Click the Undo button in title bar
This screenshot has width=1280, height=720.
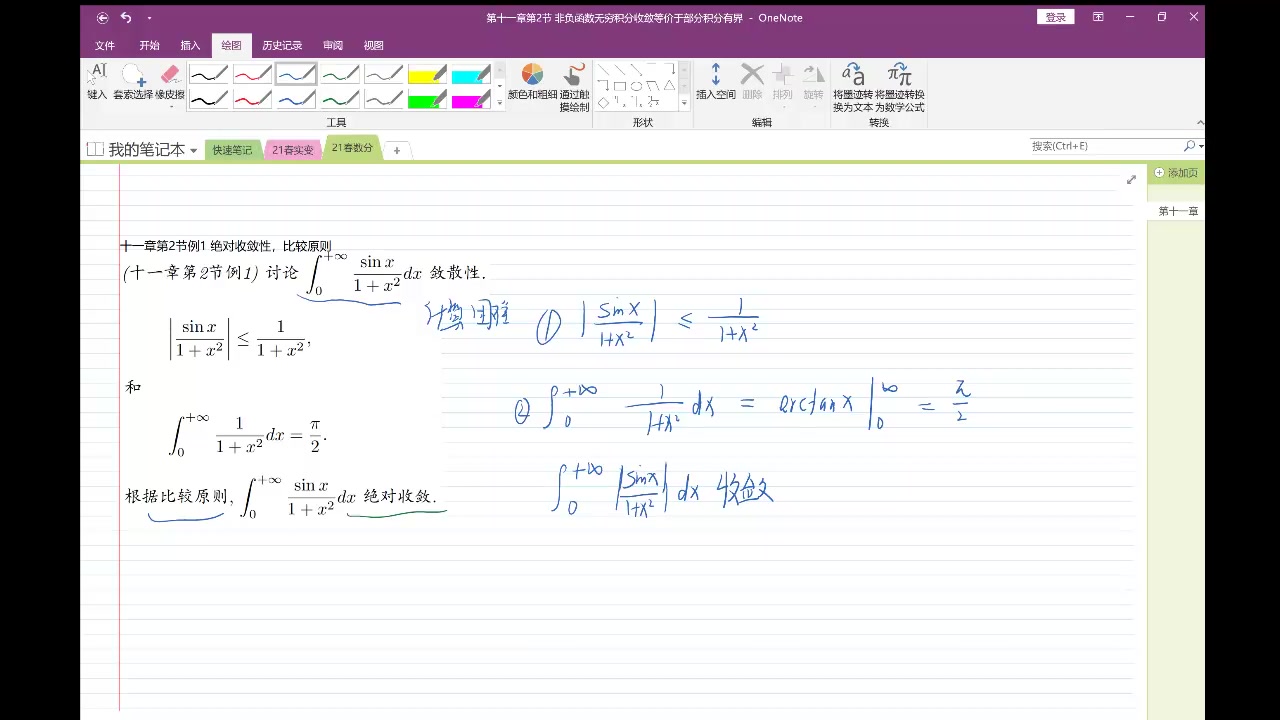(126, 17)
